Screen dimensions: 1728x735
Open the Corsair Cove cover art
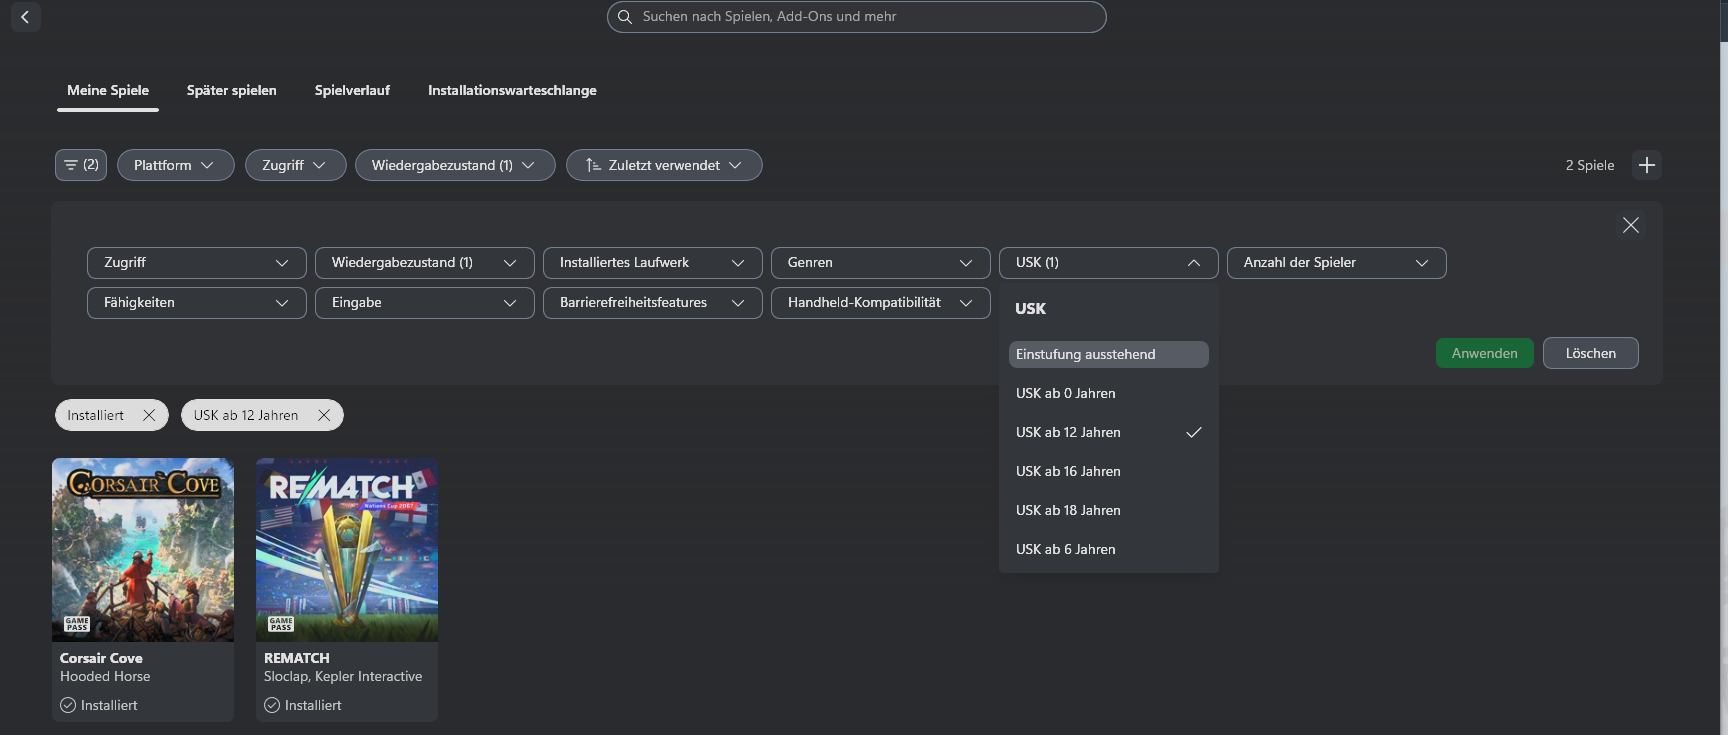point(143,550)
